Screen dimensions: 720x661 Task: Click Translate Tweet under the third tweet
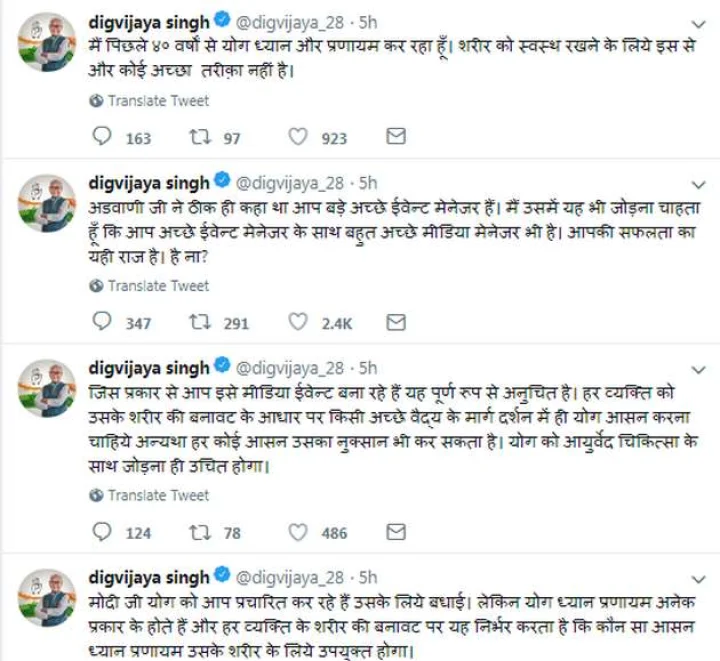click(158, 496)
